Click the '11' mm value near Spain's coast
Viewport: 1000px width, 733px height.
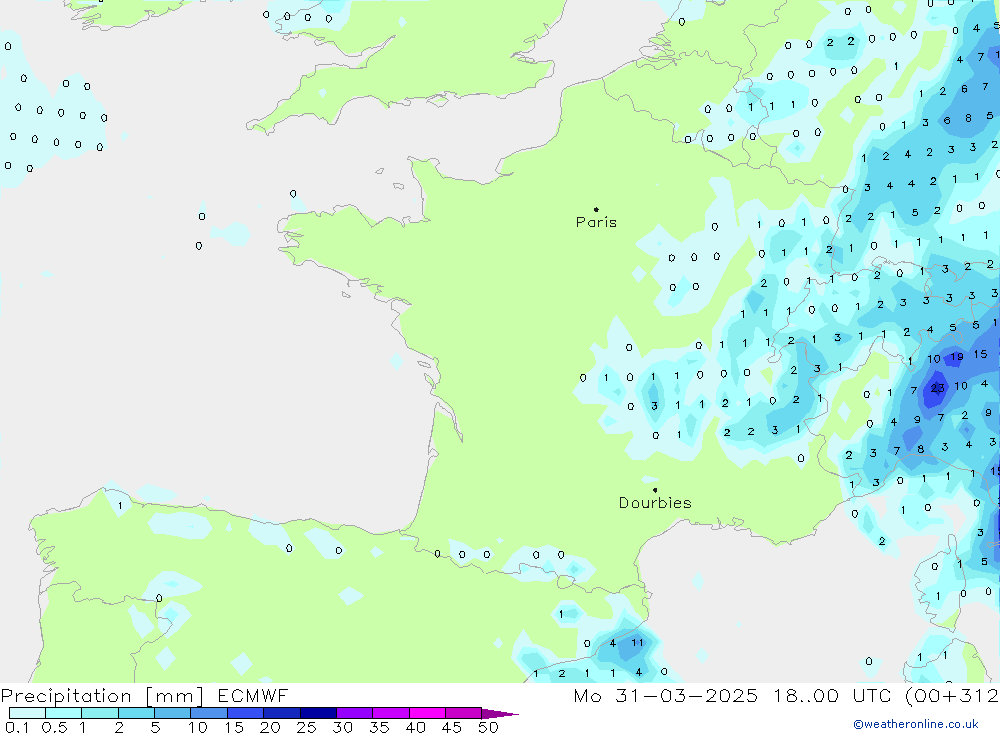638,642
